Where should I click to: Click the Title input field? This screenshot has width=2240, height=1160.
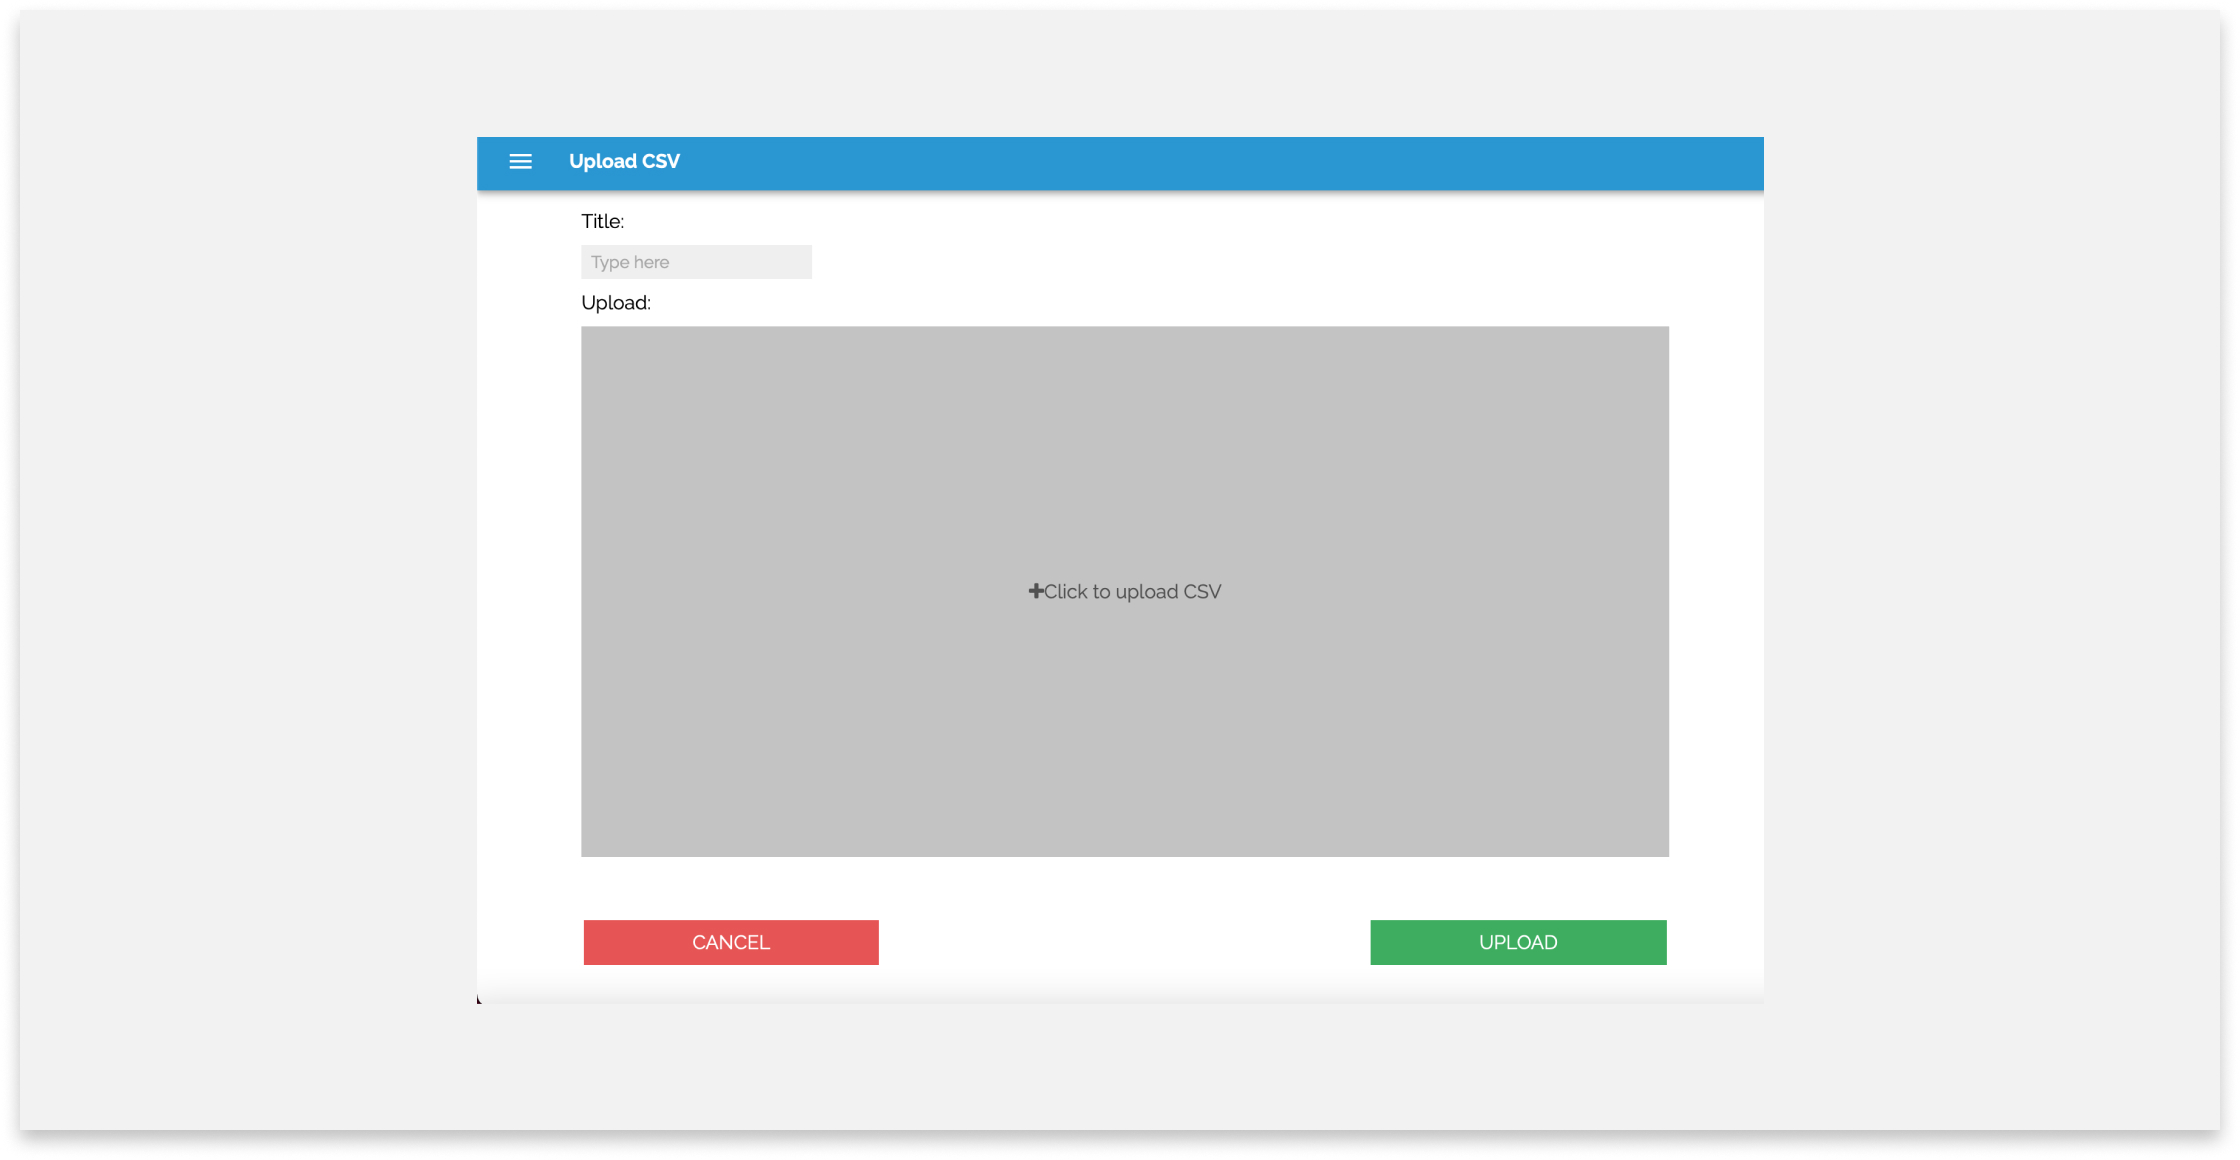(x=696, y=262)
